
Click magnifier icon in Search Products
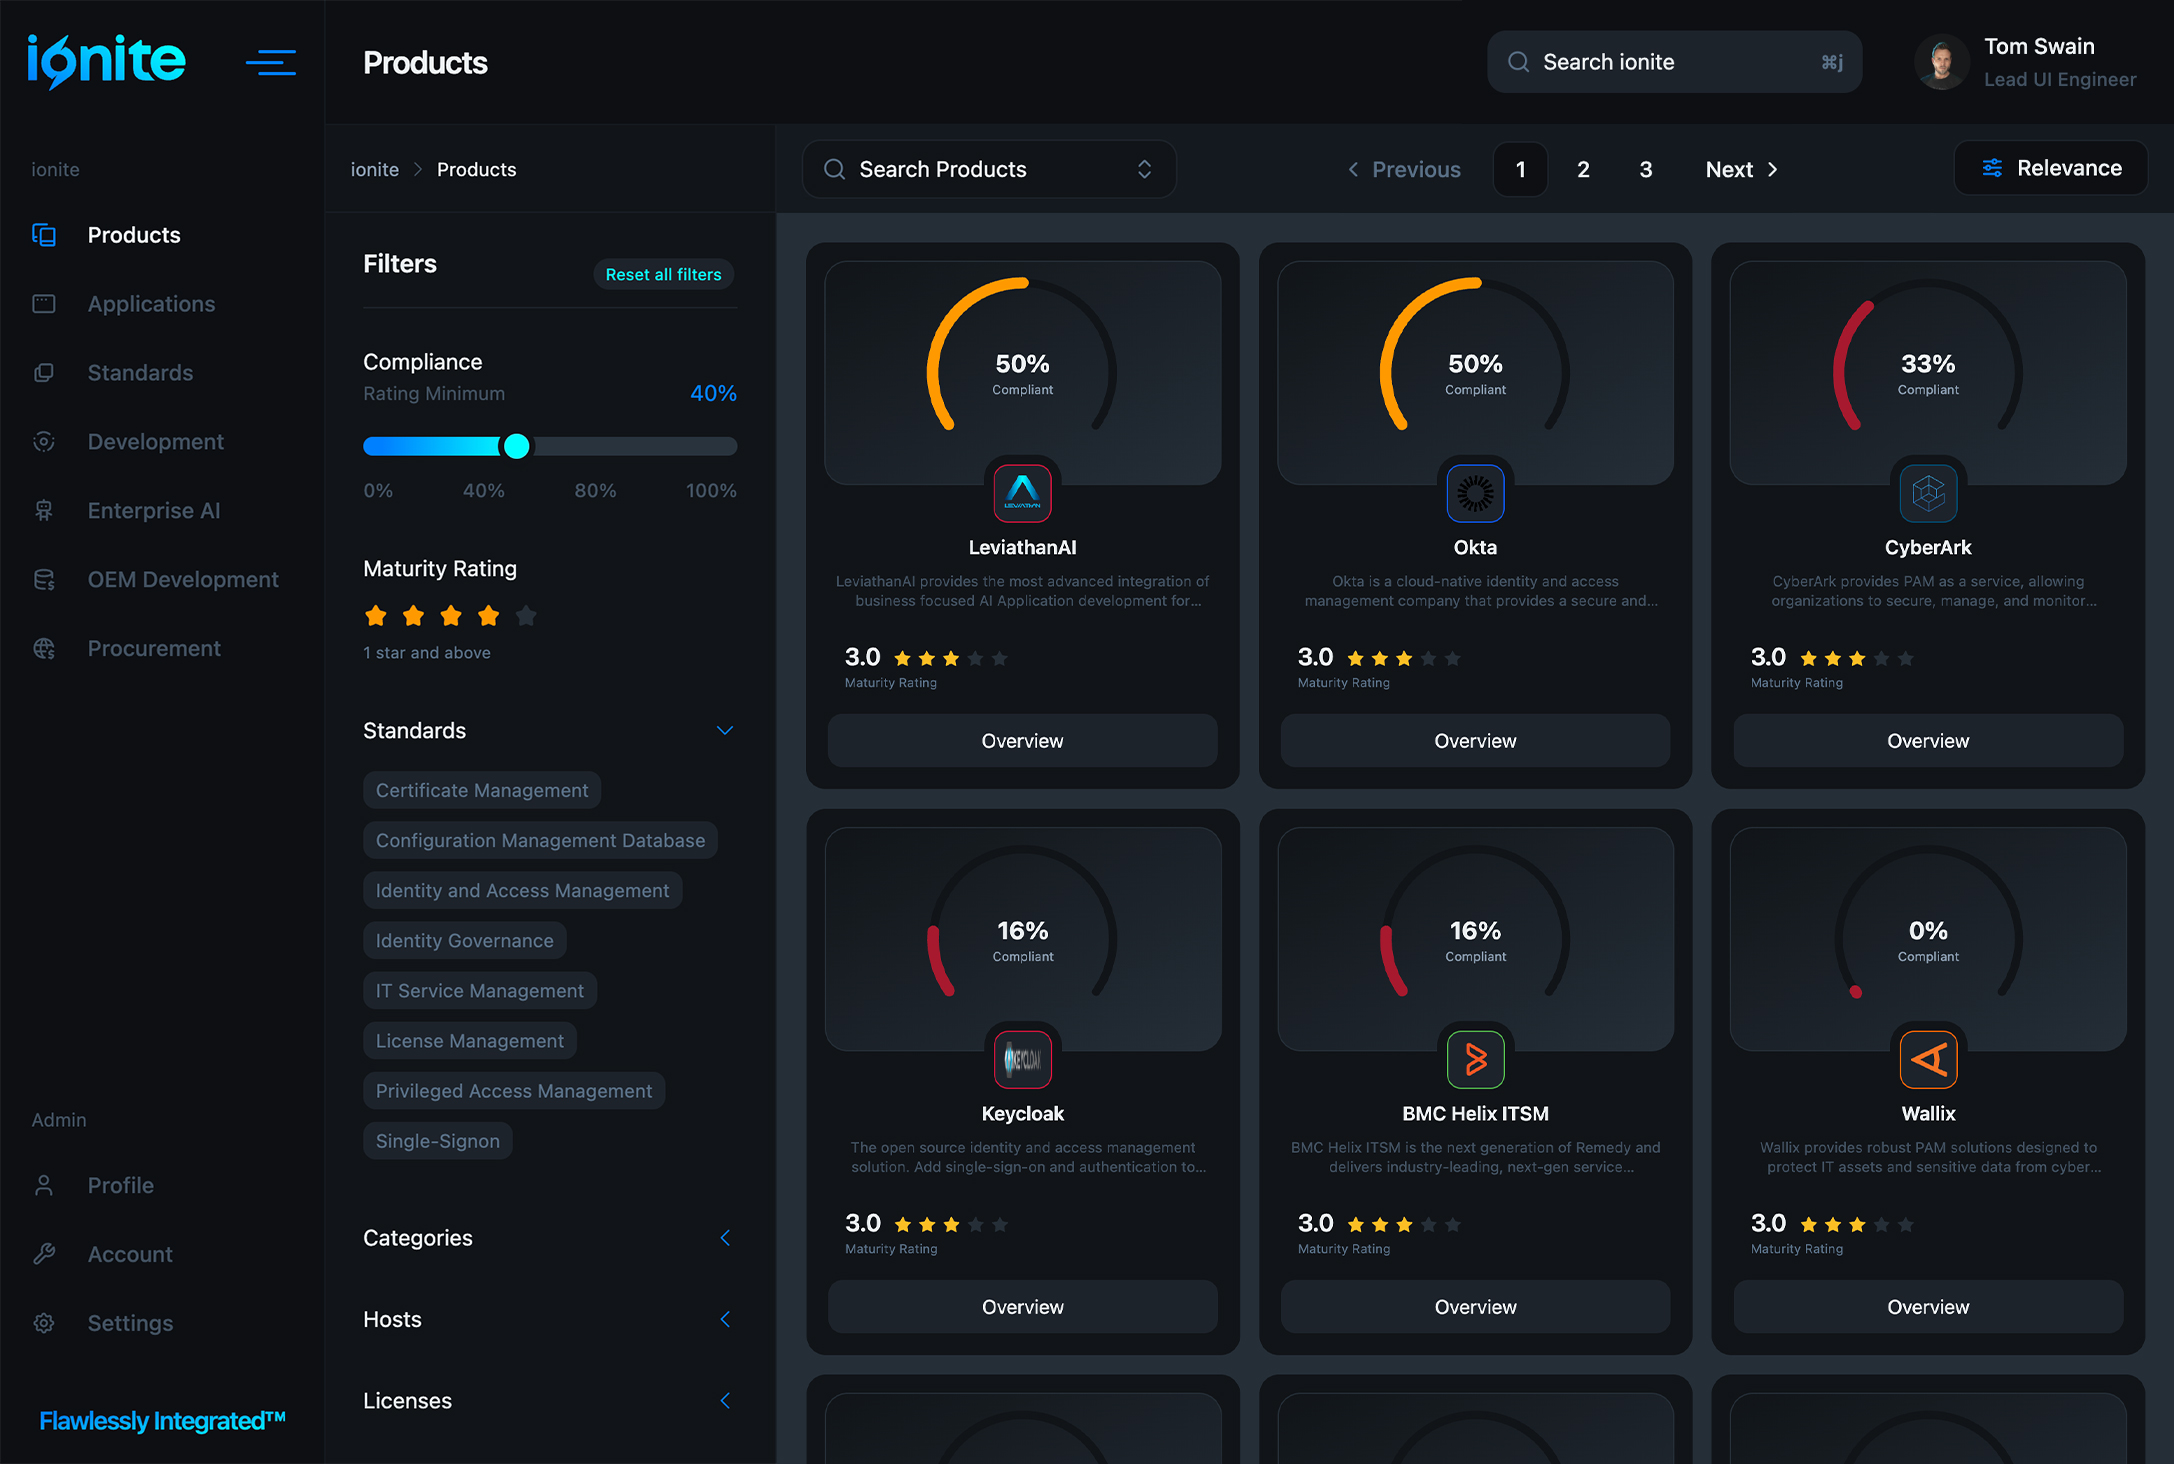(834, 169)
